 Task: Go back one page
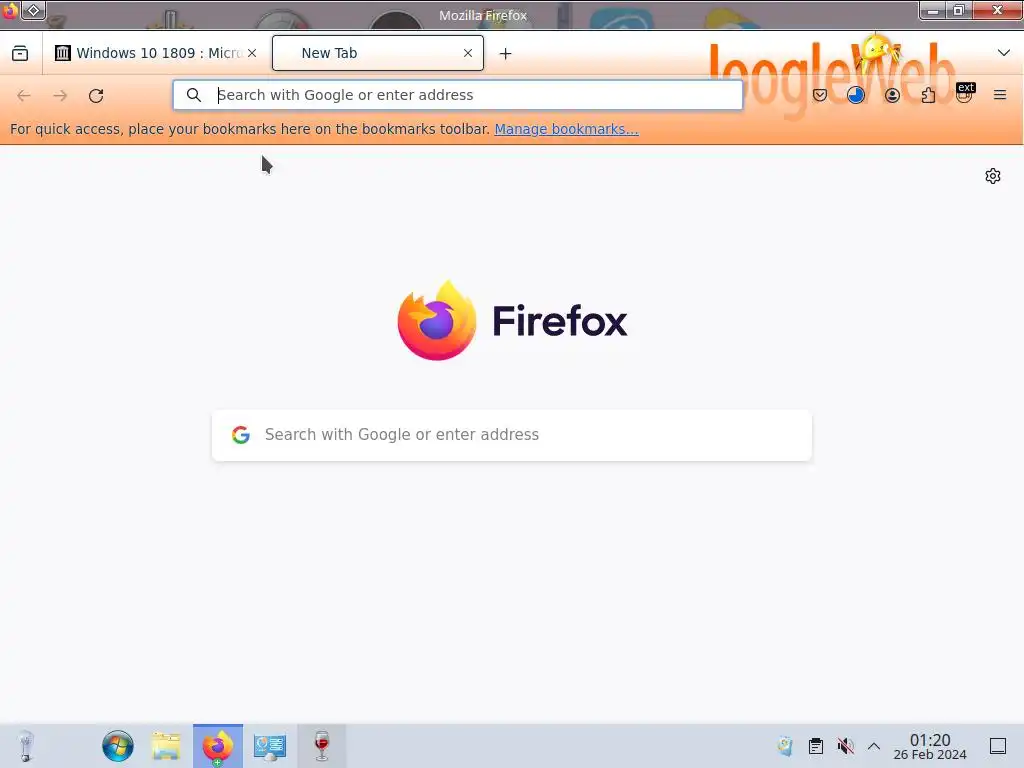[x=24, y=95]
